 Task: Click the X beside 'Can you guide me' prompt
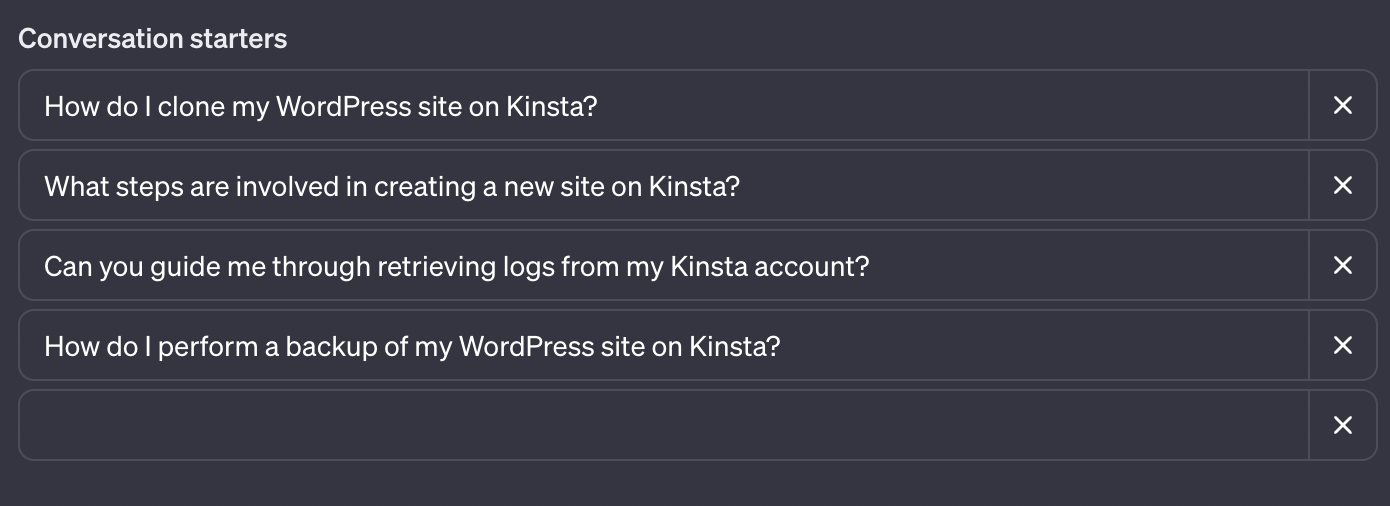pos(1342,265)
